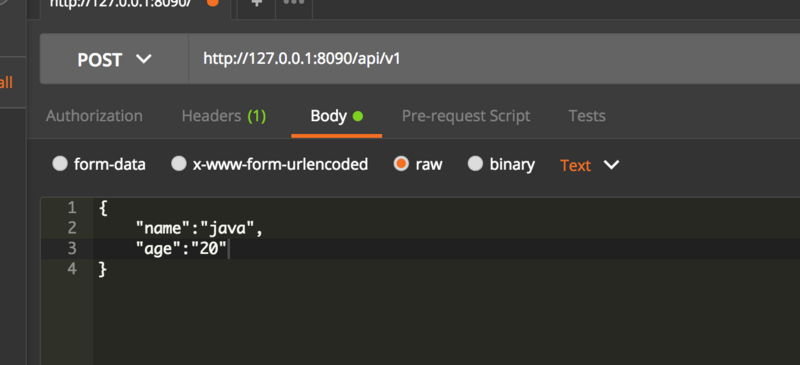Click the orange "all" link in sidebar
This screenshot has height=365, width=800.
point(6,82)
